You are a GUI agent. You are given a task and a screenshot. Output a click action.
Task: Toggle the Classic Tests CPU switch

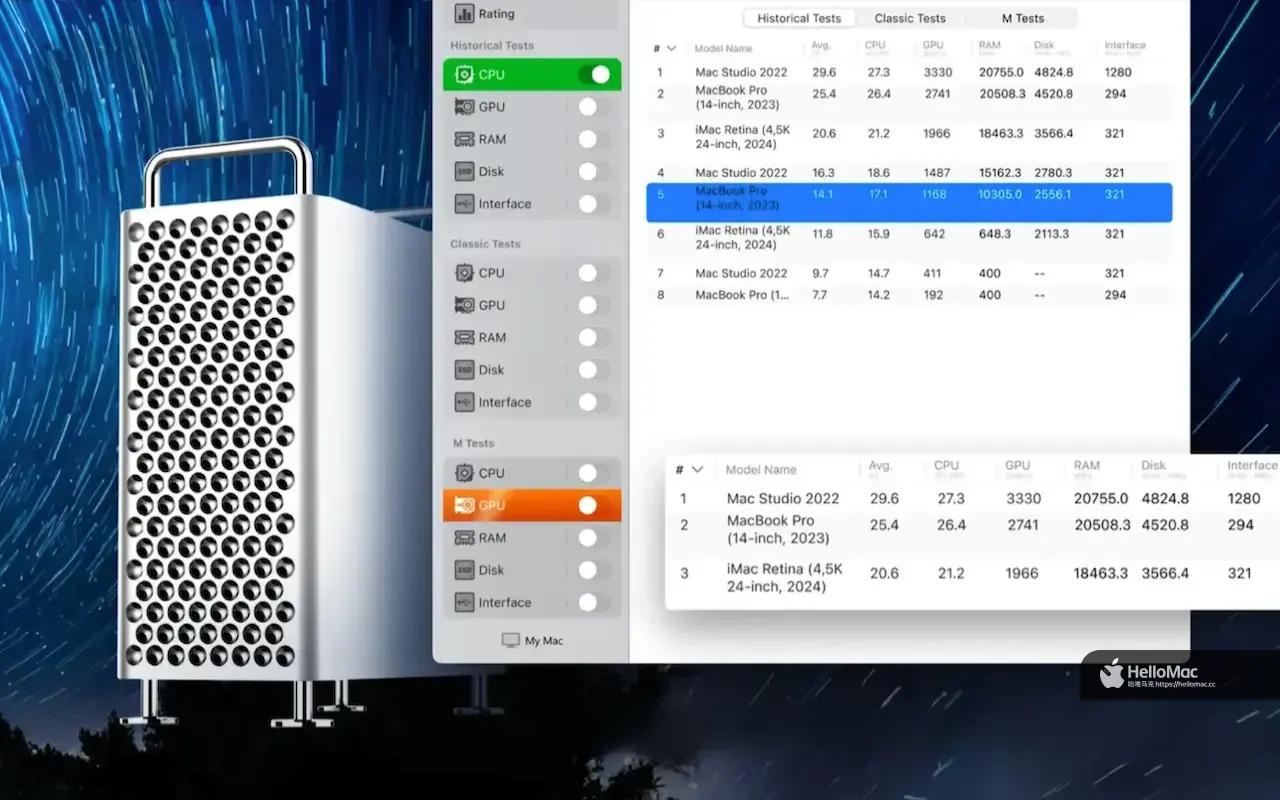pyautogui.click(x=594, y=273)
